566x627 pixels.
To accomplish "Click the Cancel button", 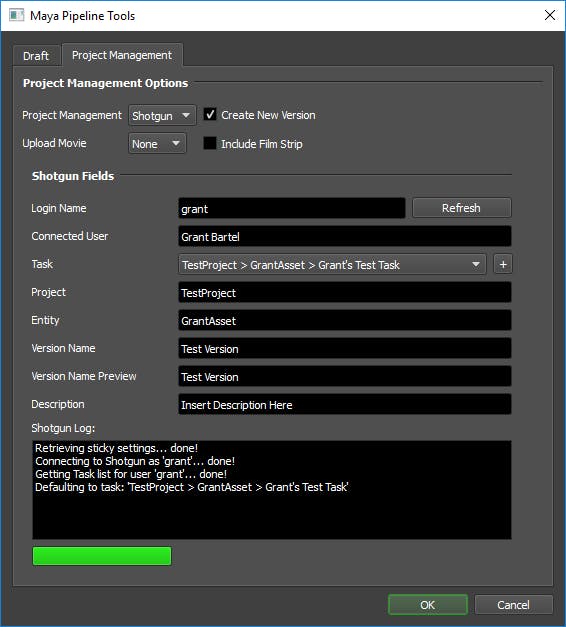I will click(x=514, y=605).
